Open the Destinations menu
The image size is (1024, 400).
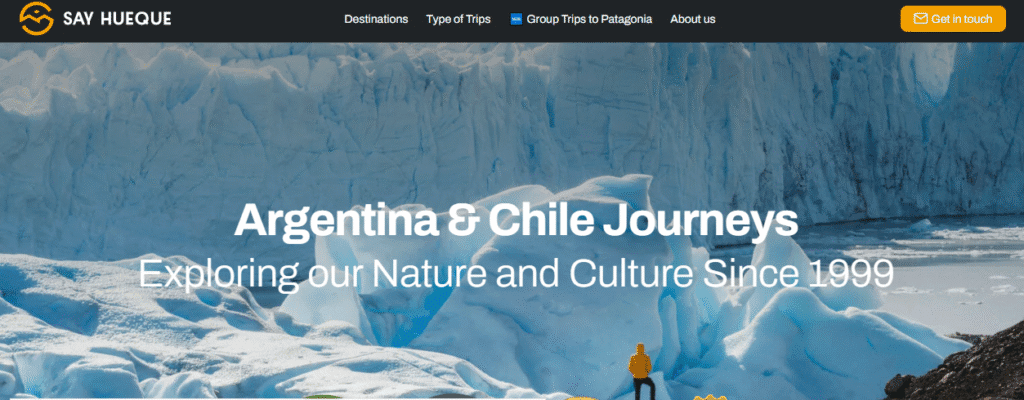coord(376,19)
